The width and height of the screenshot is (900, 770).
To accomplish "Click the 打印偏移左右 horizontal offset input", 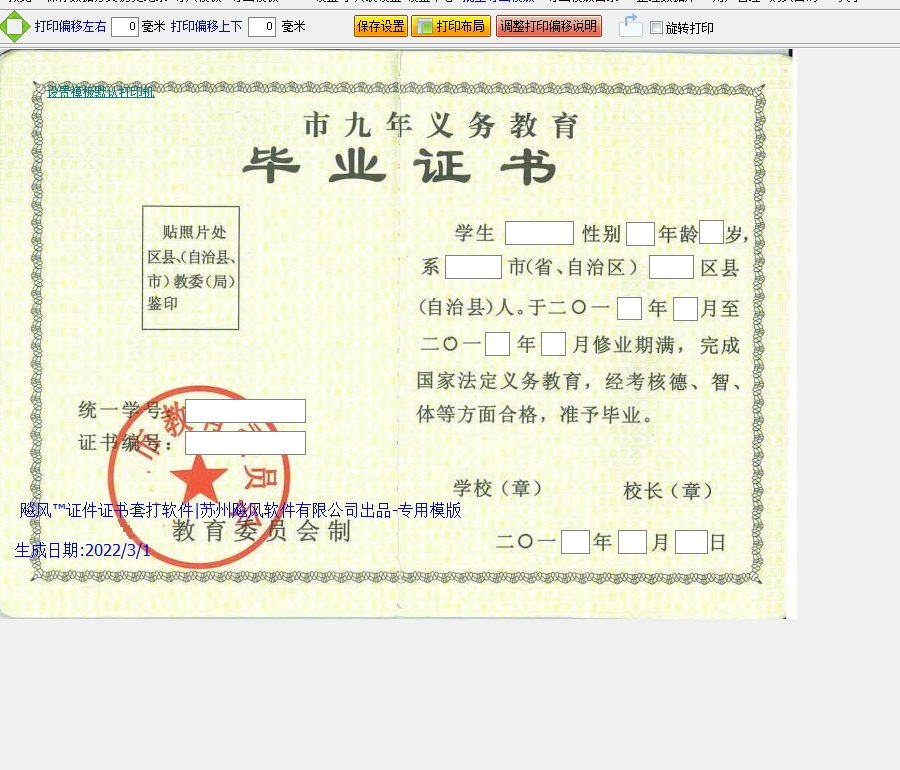I will (x=125, y=27).
